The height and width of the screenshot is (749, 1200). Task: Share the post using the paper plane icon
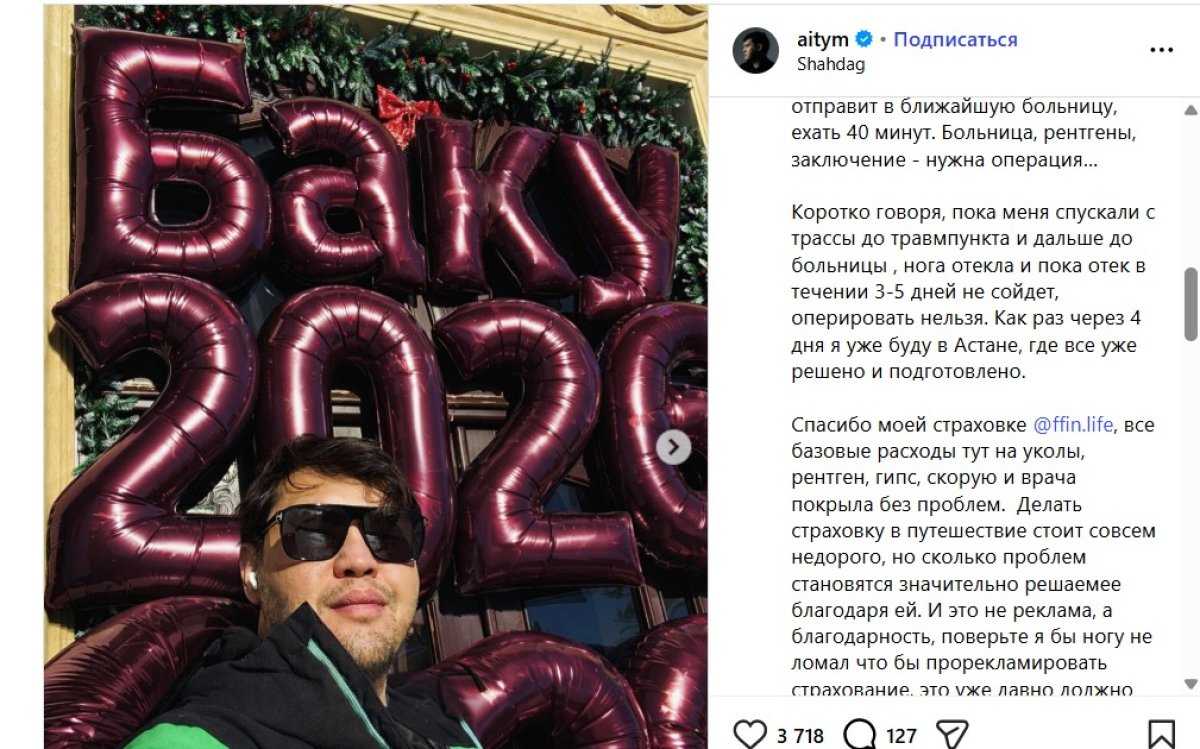[x=953, y=735]
